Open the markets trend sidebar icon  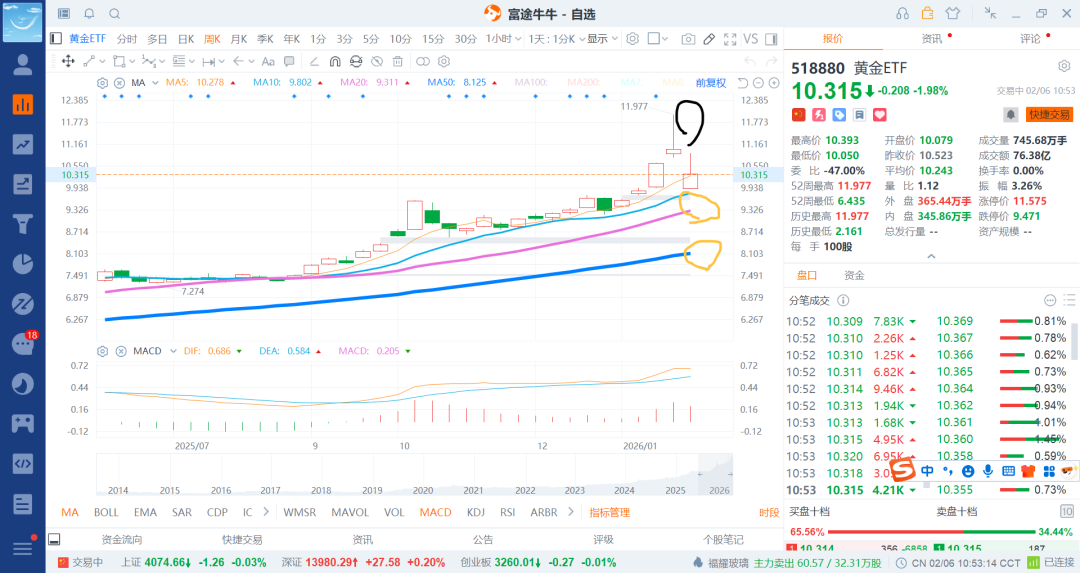point(23,144)
